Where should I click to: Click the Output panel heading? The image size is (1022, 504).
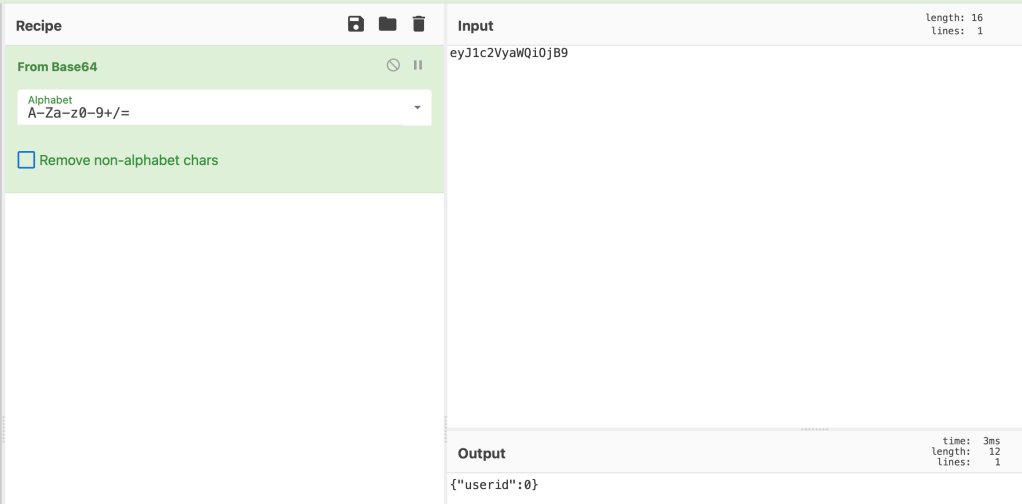click(x=481, y=453)
